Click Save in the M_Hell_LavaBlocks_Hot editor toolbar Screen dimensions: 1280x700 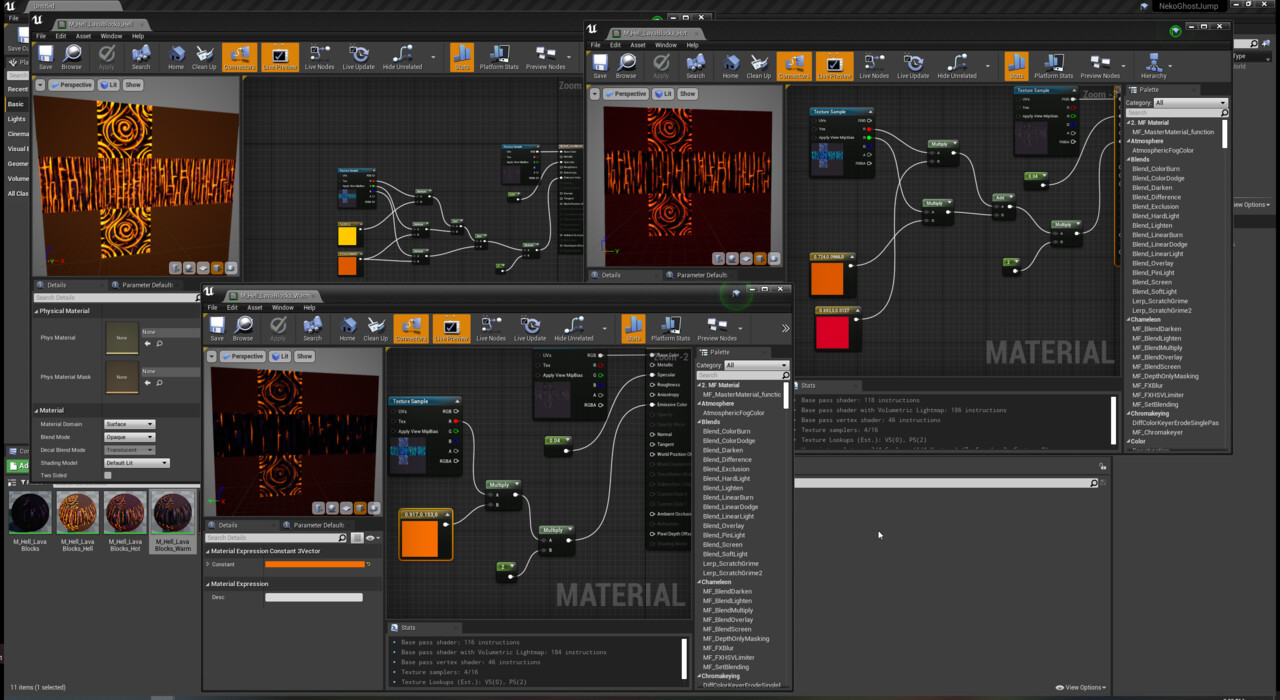click(600, 67)
